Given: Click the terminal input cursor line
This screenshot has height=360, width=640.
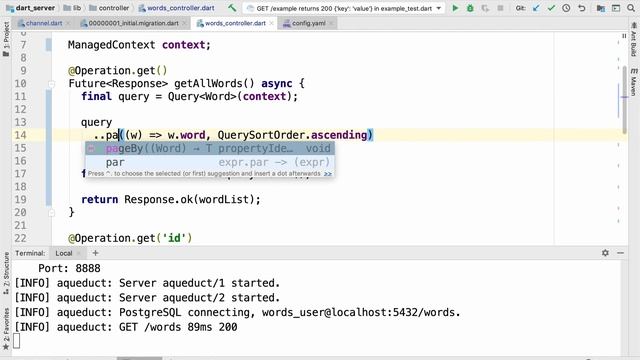Looking at the screenshot, I should click(16, 341).
